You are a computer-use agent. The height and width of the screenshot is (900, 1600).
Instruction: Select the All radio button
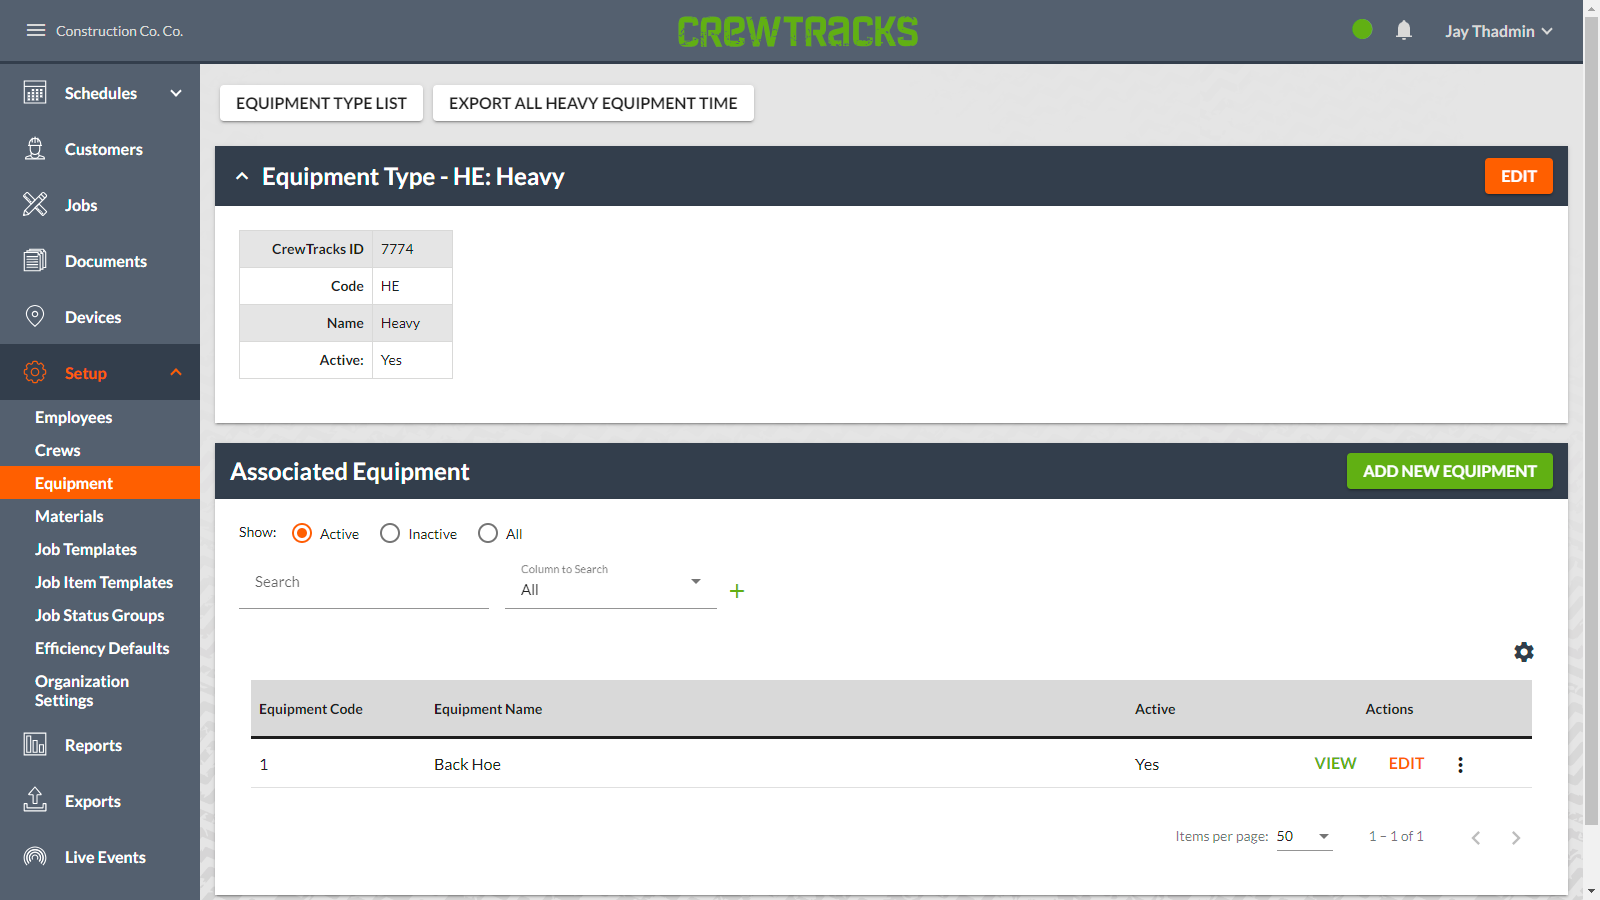click(x=488, y=533)
